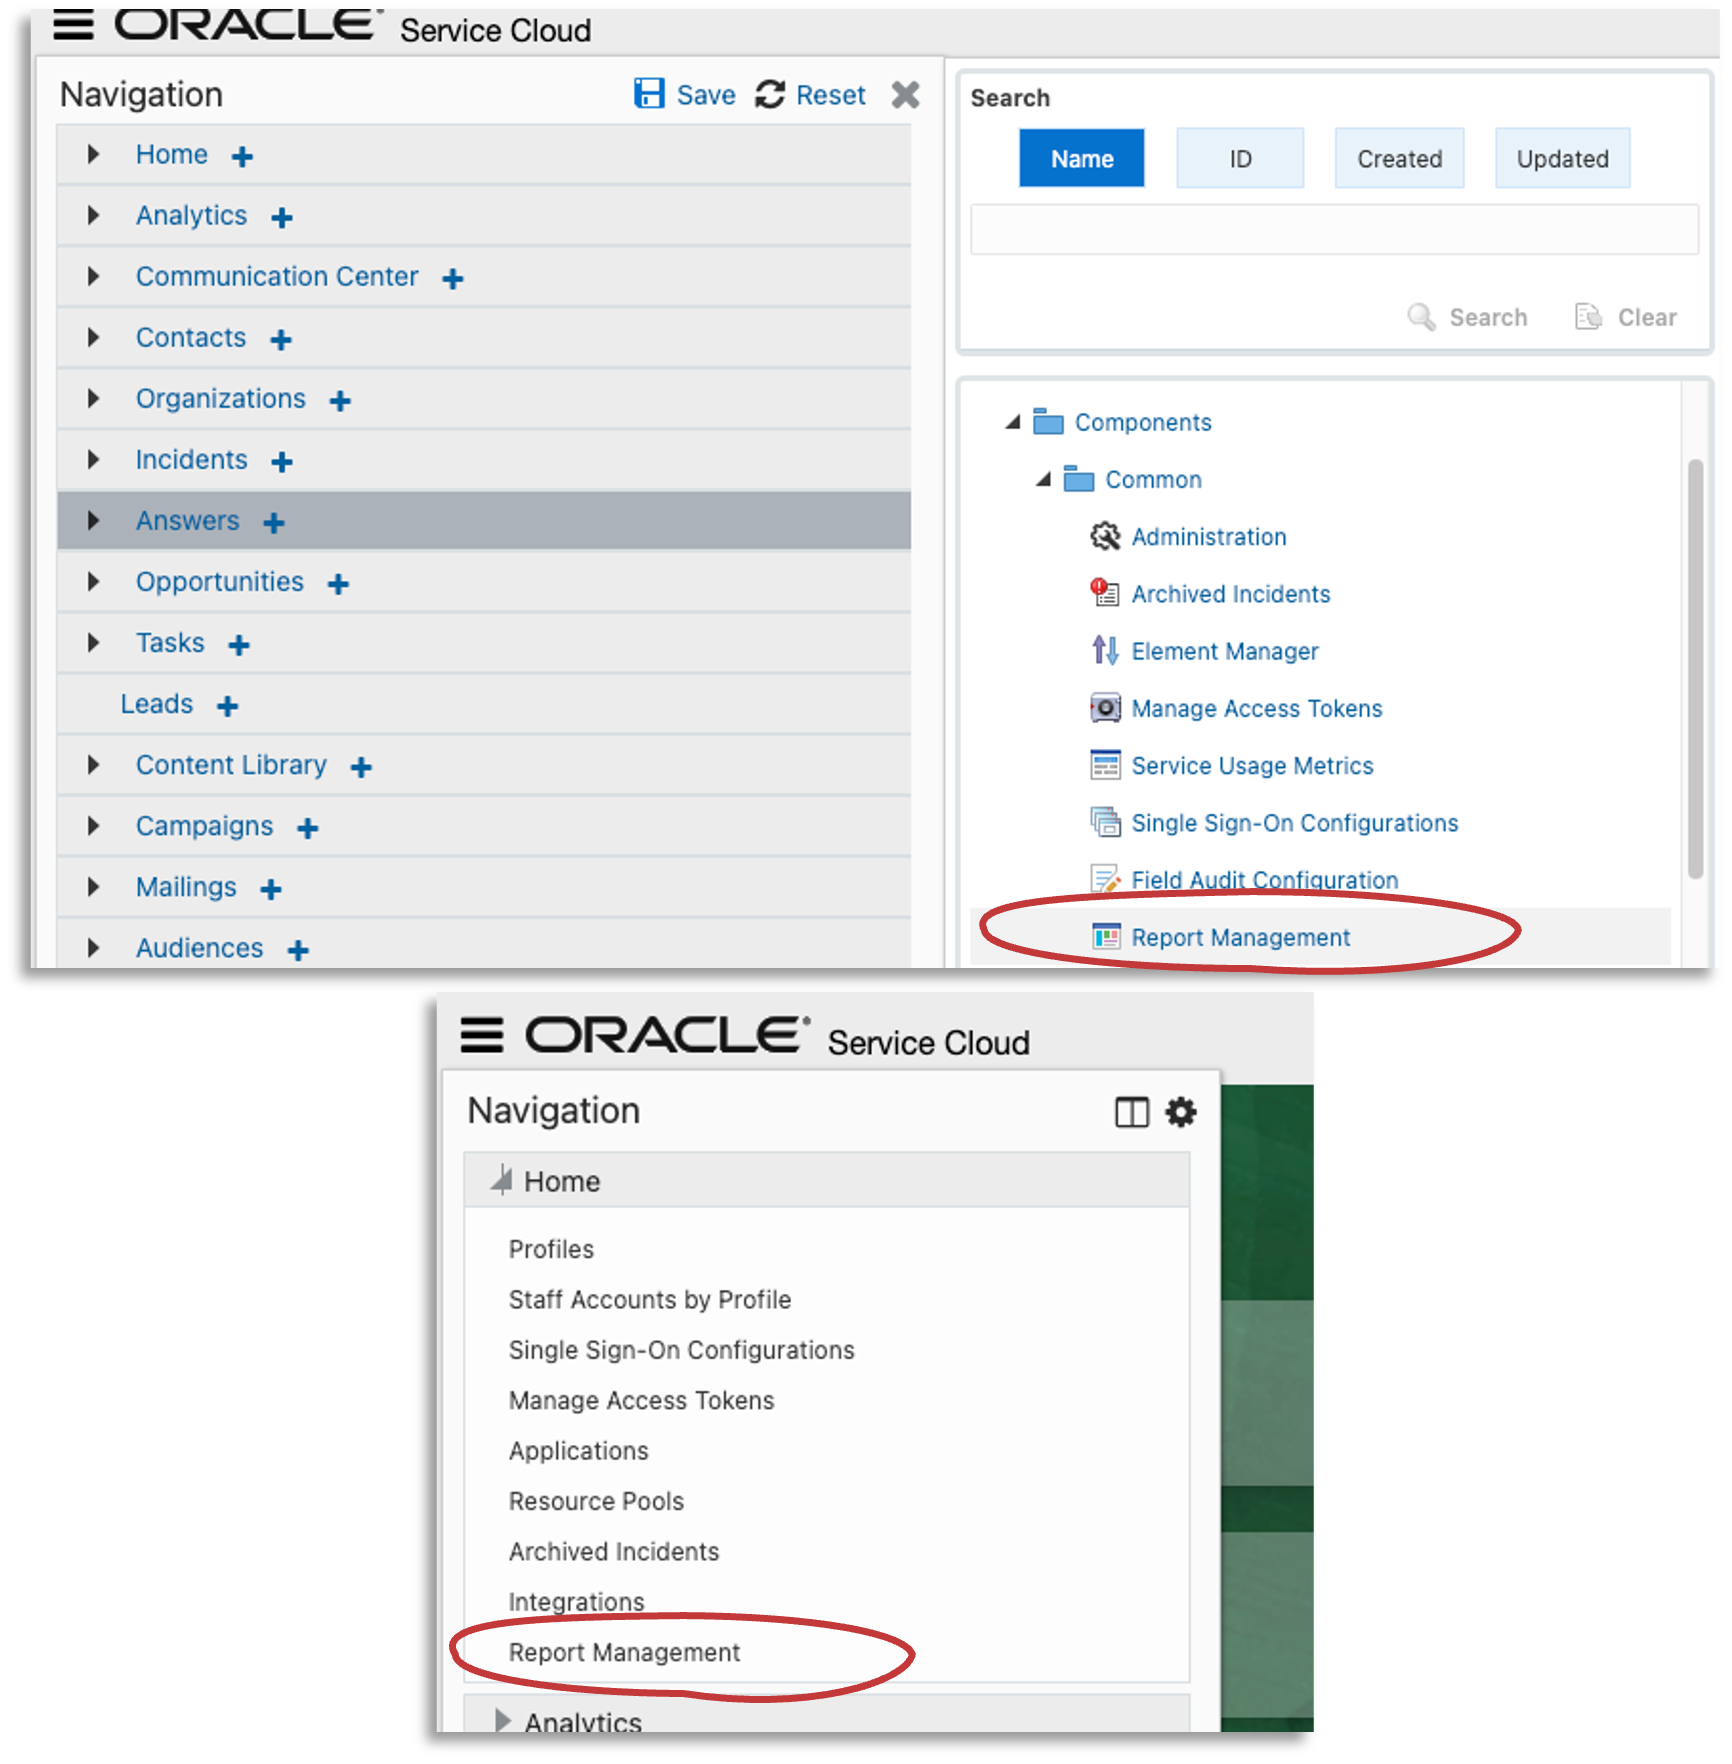Open Profiles in lower Navigation
Image resolution: width=1732 pixels, height=1764 pixels.
click(551, 1249)
